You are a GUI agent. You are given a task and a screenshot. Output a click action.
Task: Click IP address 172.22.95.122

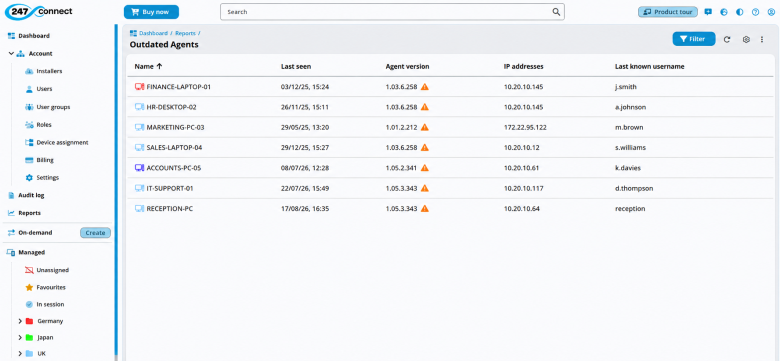(525, 127)
